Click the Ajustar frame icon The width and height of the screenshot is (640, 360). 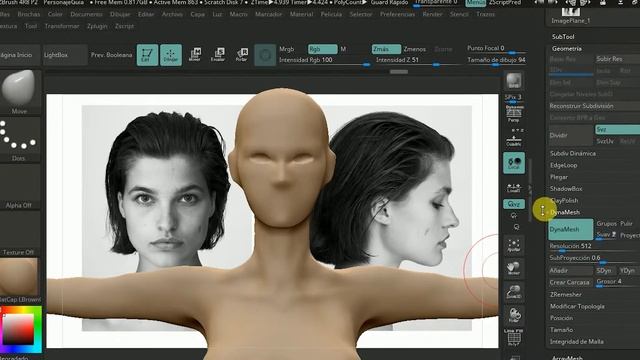(514, 245)
